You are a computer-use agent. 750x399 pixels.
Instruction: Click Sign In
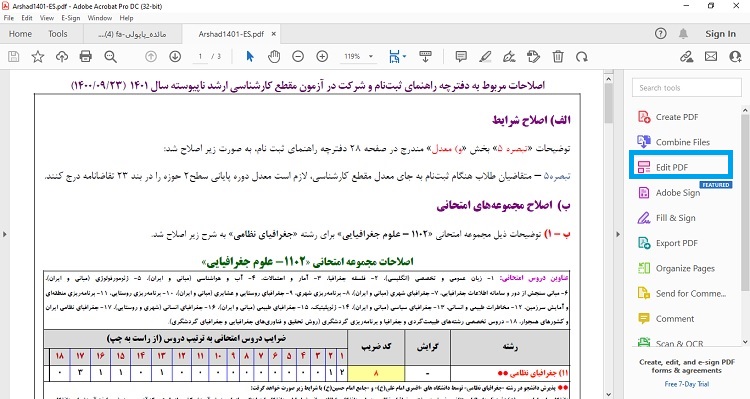(720, 33)
